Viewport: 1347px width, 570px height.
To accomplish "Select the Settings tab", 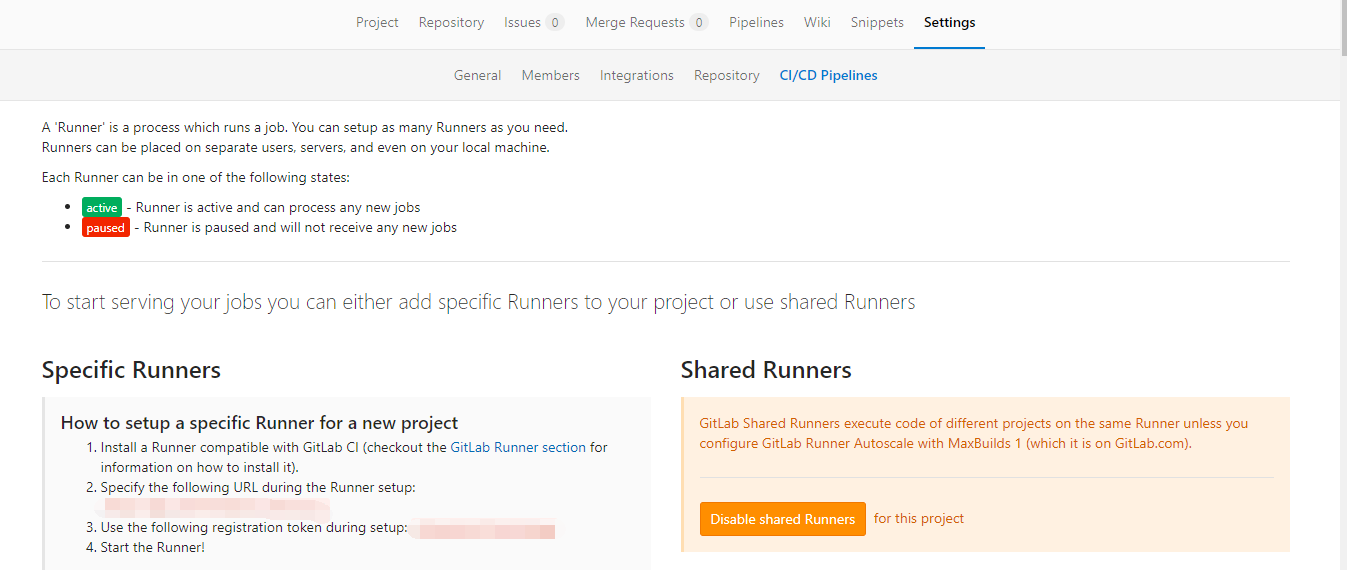I will [949, 22].
